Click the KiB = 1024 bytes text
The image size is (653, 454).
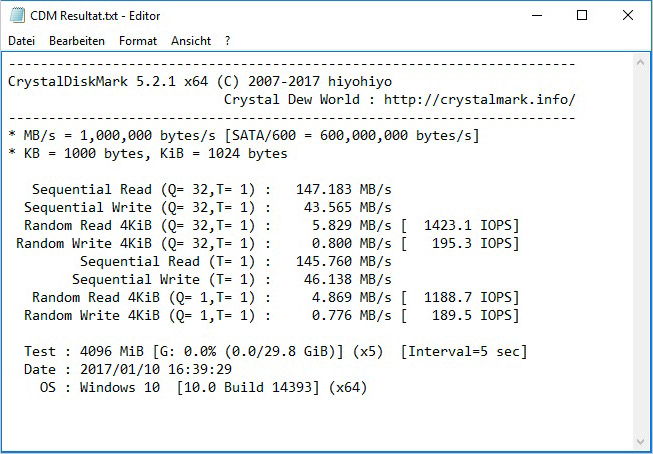(x=224, y=154)
